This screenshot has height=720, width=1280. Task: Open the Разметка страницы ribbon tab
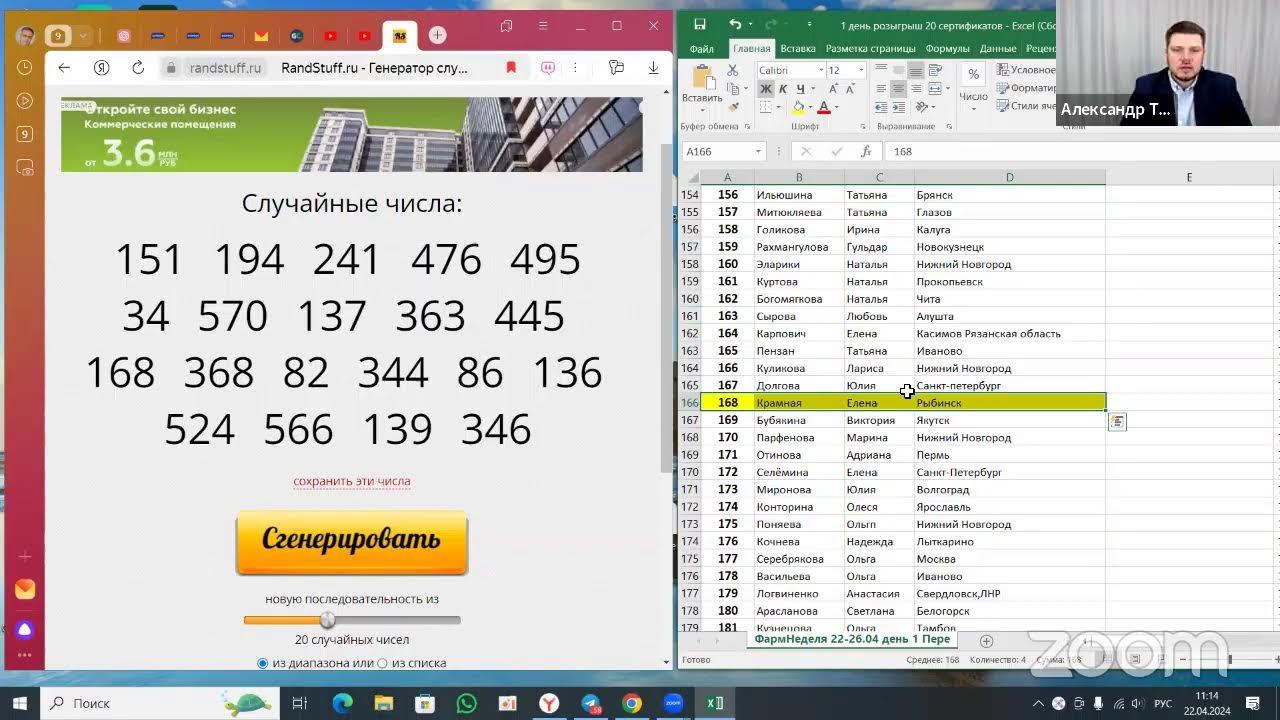[870, 48]
